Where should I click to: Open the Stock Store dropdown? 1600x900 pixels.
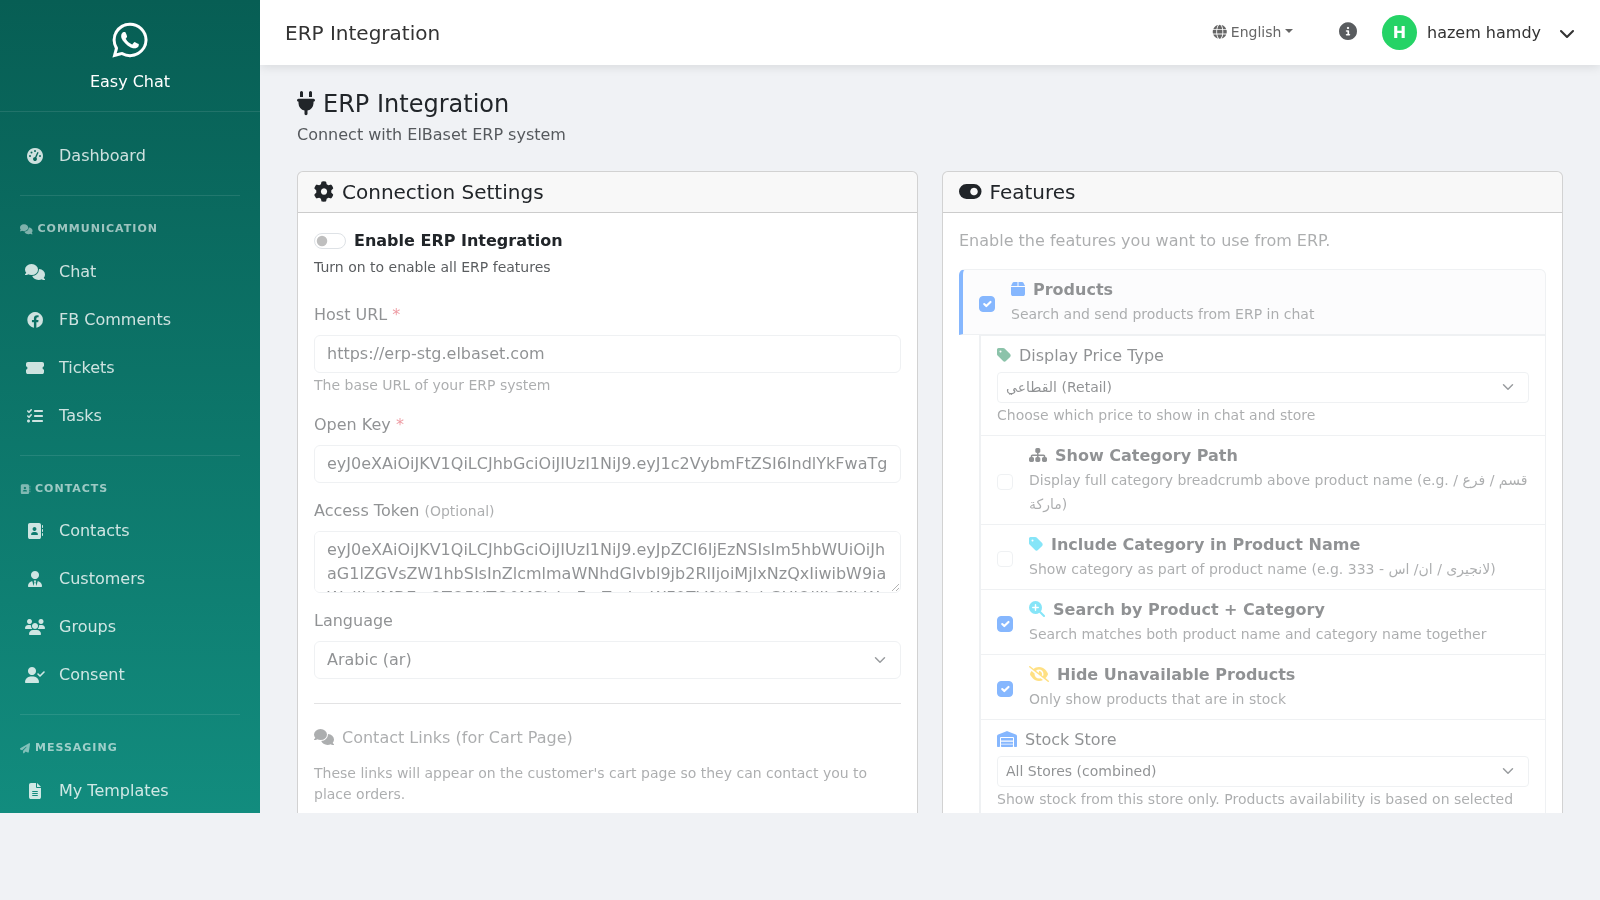pos(1262,771)
